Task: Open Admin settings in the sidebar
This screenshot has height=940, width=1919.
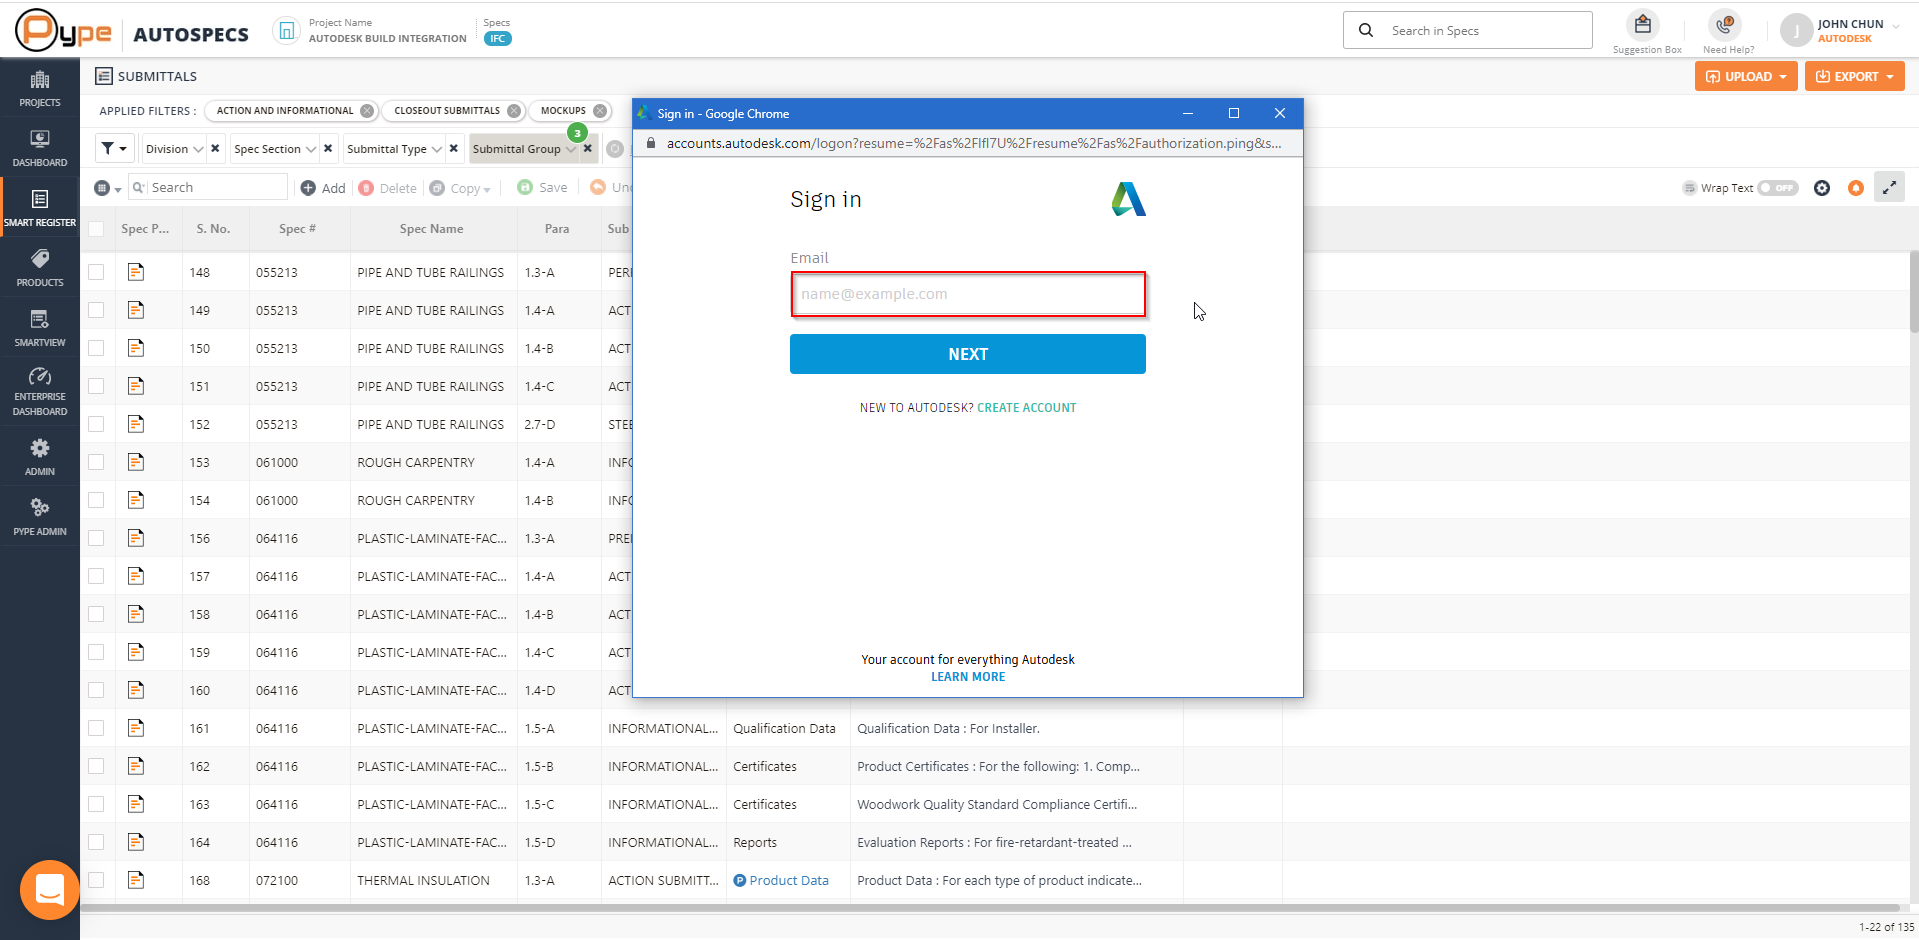Action: click(x=40, y=457)
